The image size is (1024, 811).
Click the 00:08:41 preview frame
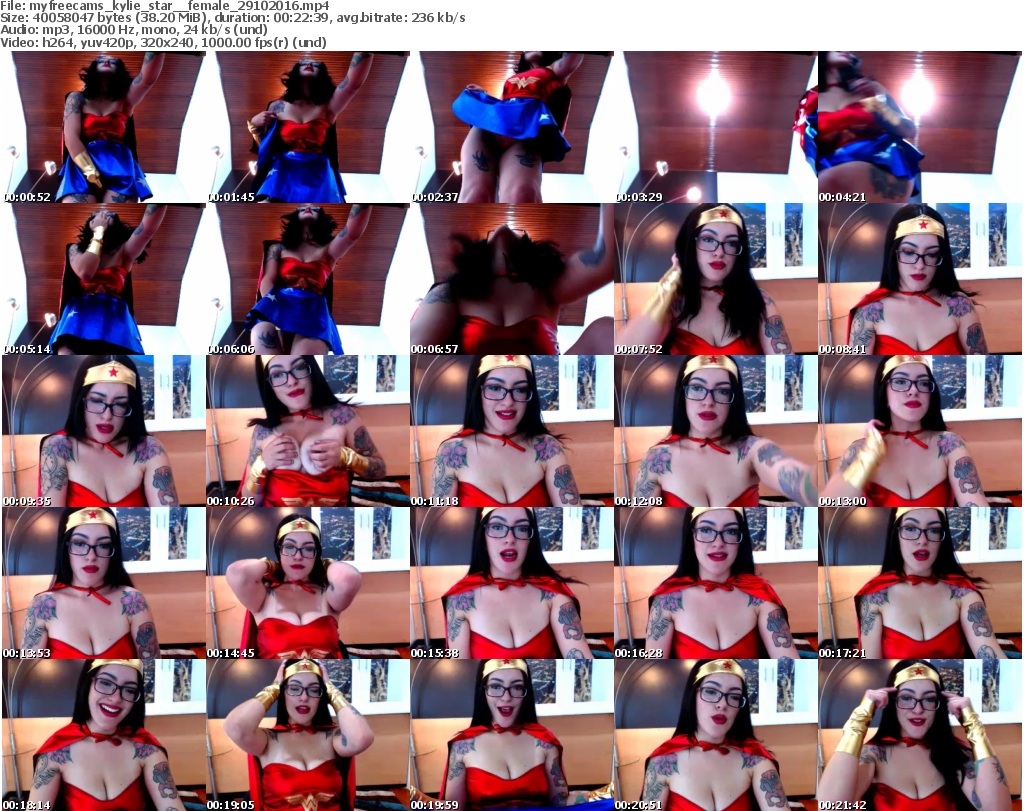click(920, 279)
